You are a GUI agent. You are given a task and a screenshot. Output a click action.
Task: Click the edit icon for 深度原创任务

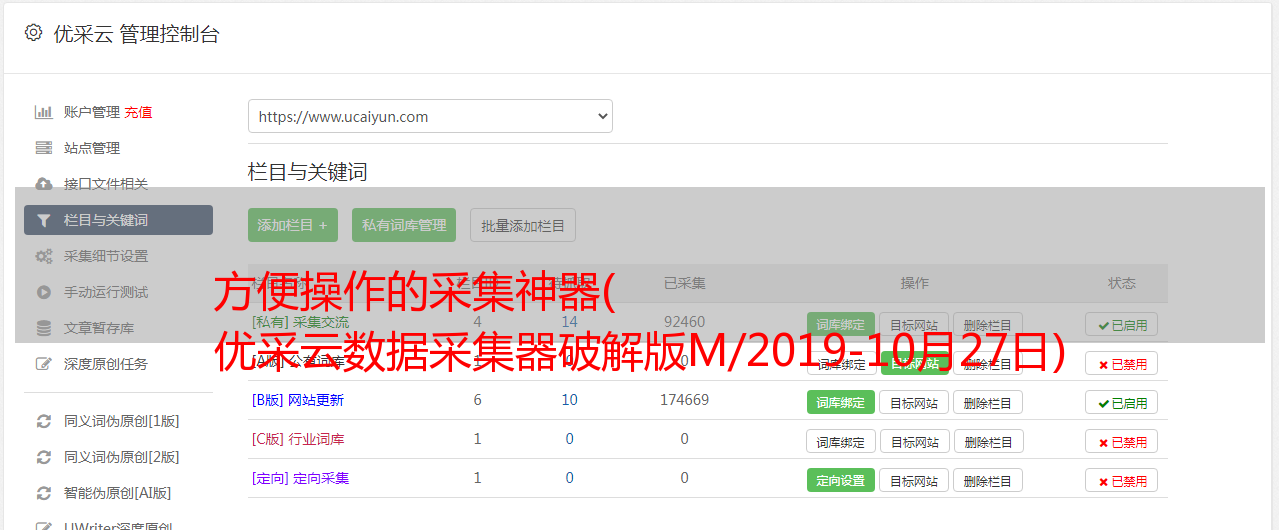[x=44, y=364]
